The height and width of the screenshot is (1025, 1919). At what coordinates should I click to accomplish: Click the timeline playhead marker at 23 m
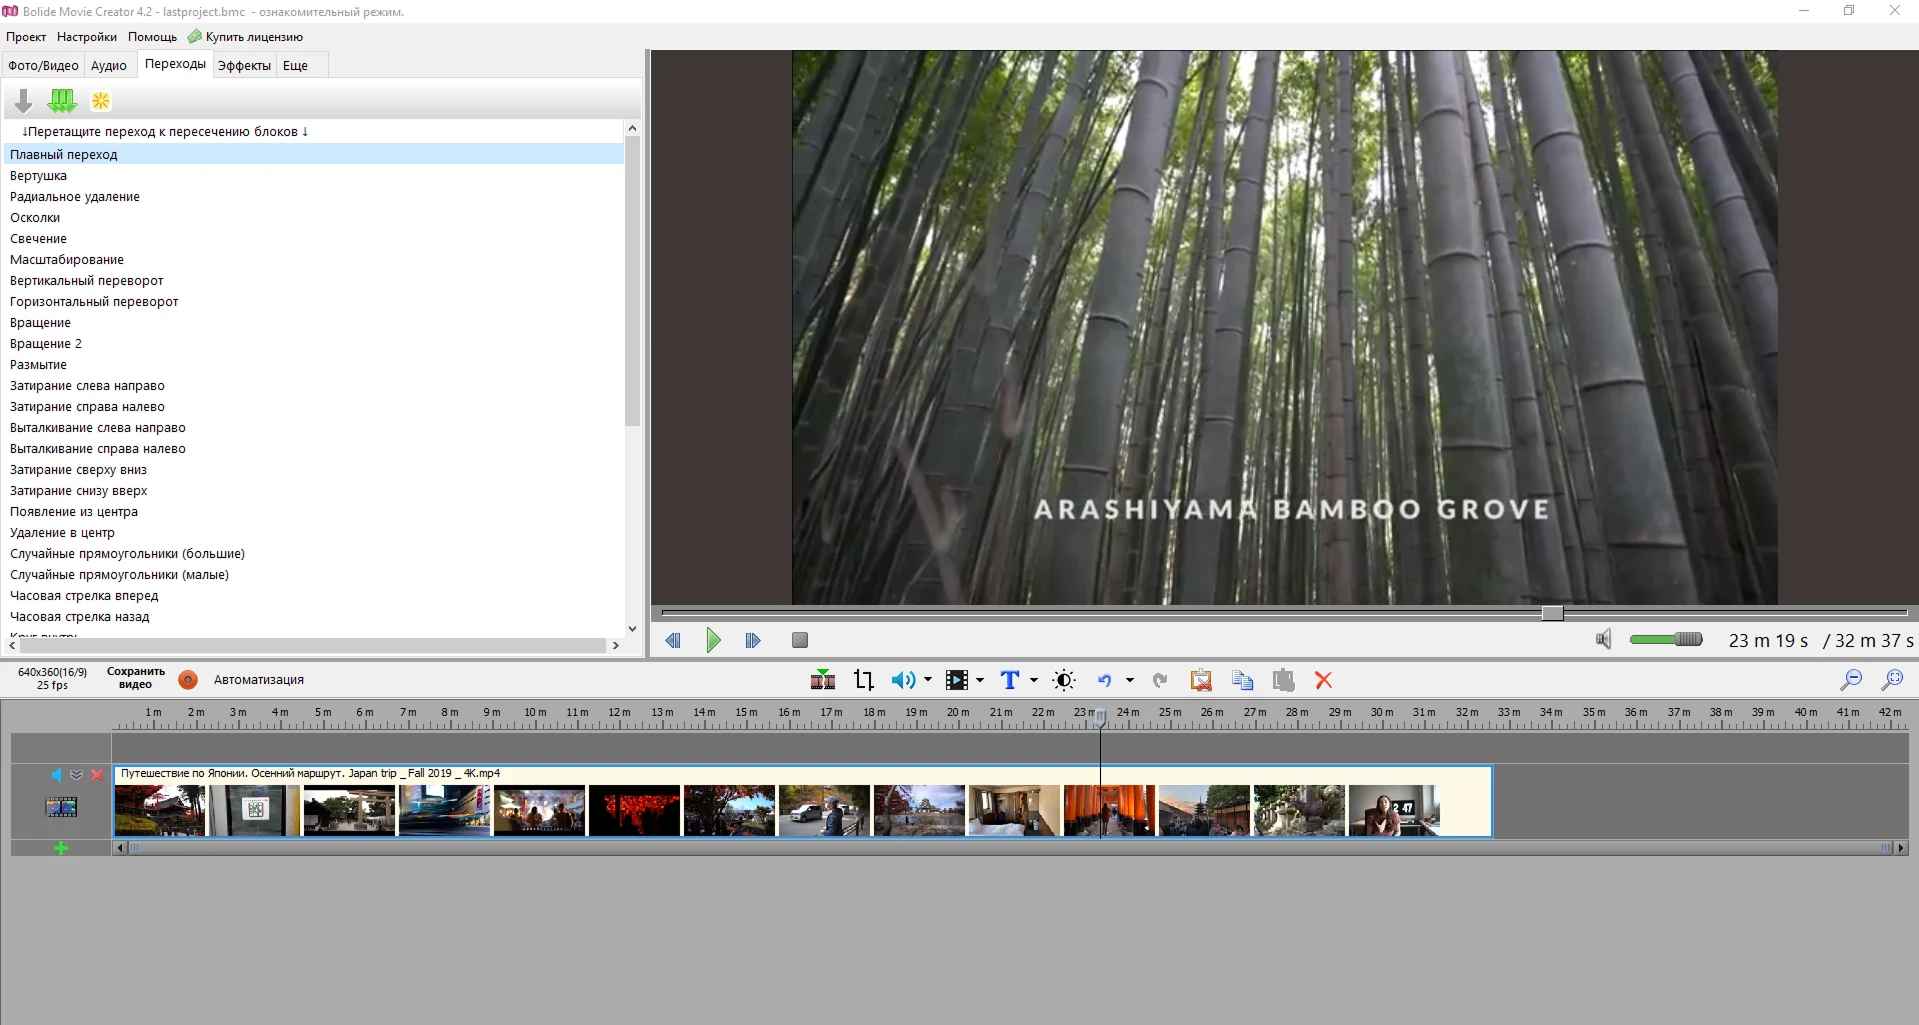(x=1100, y=717)
